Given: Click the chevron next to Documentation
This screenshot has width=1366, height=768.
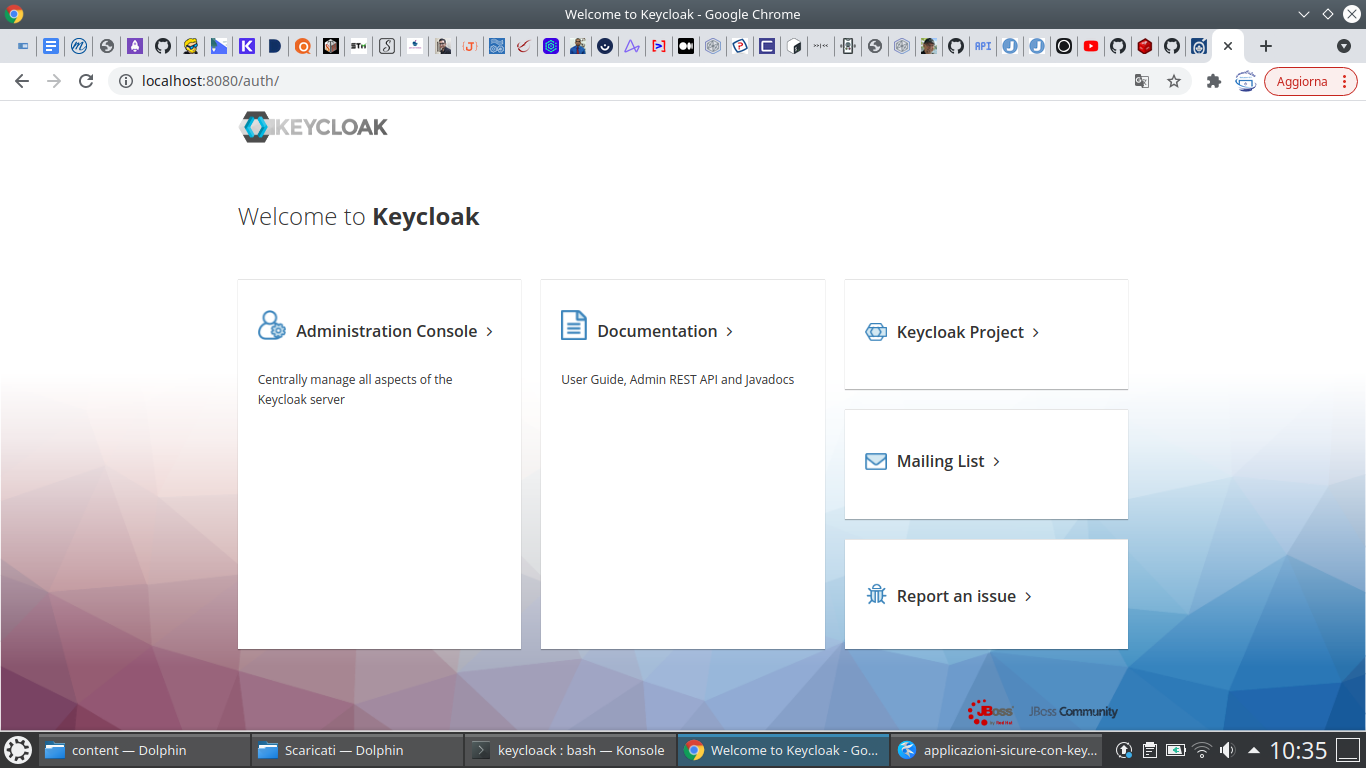Looking at the screenshot, I should click(729, 332).
